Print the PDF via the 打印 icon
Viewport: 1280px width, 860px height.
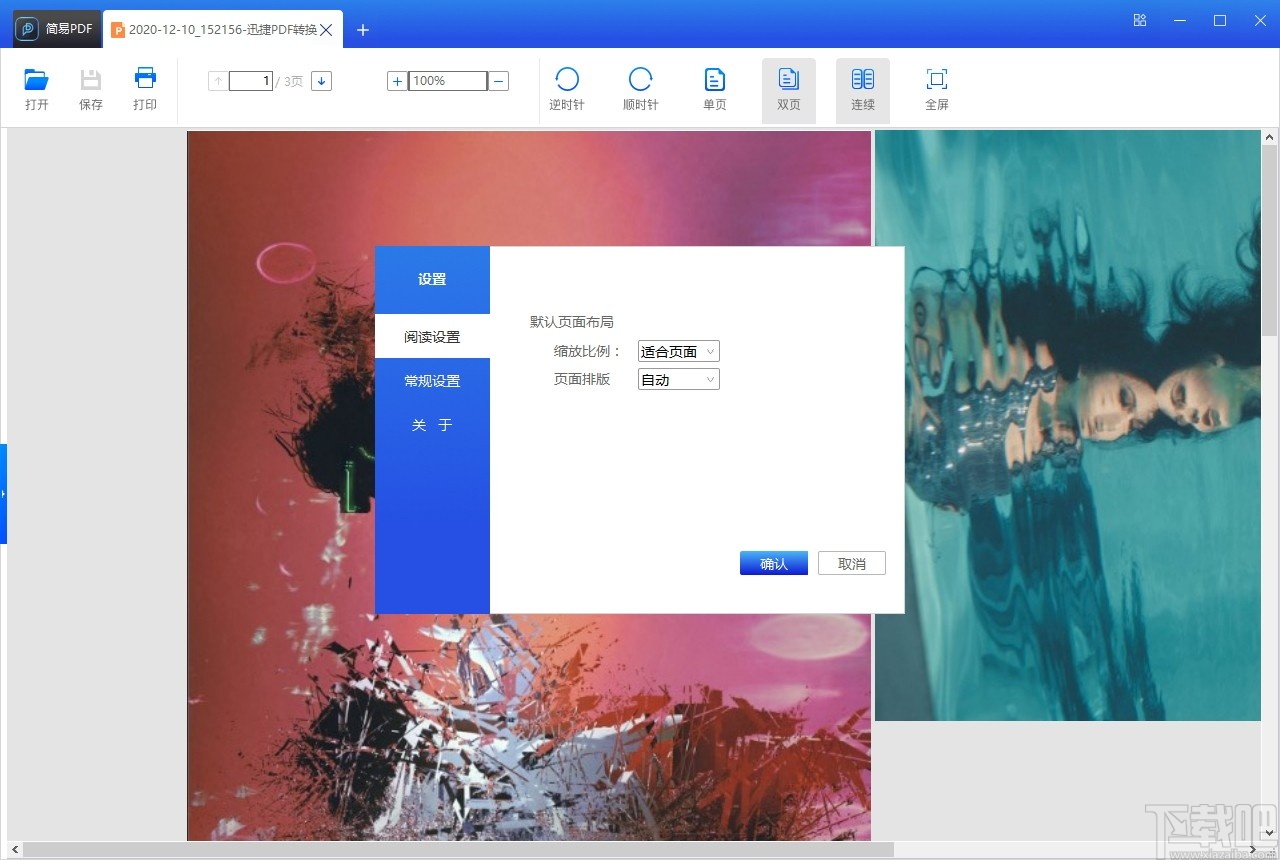click(144, 88)
